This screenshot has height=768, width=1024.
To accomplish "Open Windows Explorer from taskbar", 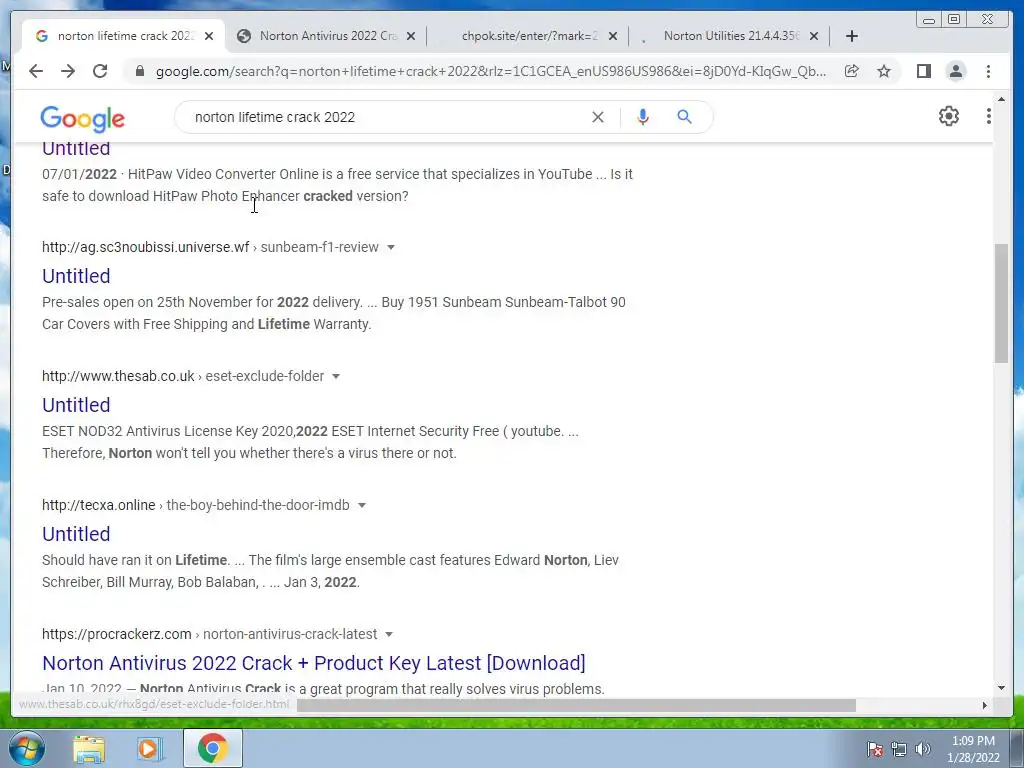I will (x=89, y=748).
